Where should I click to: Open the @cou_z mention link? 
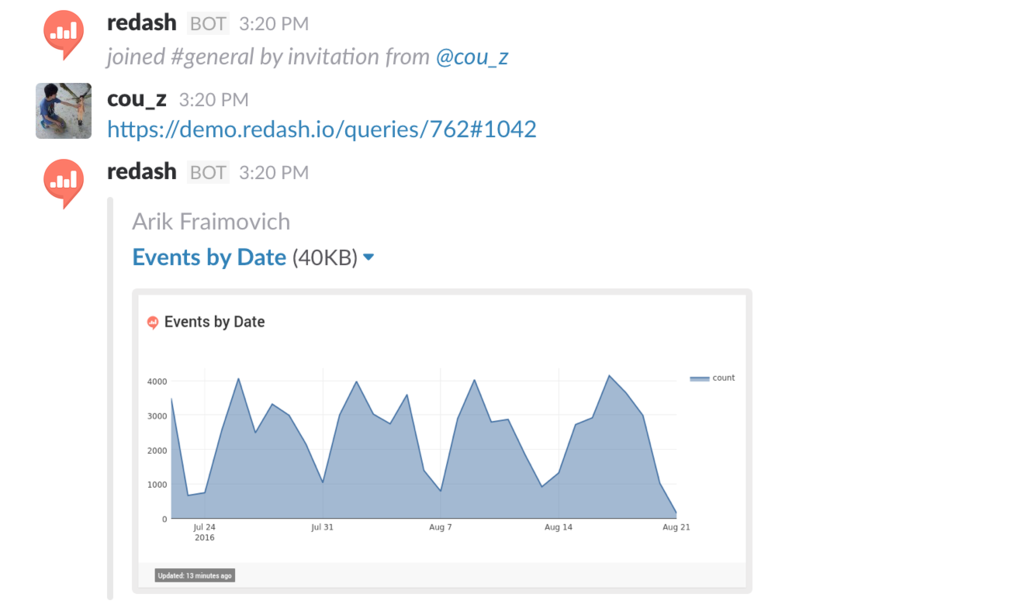coord(472,57)
